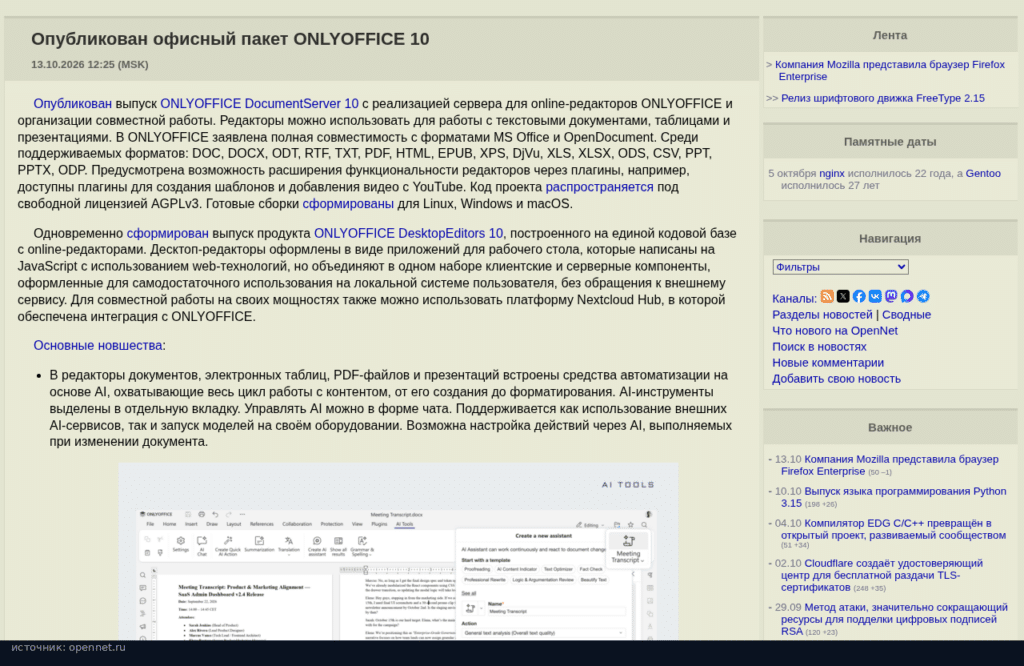This screenshot has height=666, width=1024.
Task: Open Firefox Enterprise news dated 13.10 in Важное
Action: (889, 466)
